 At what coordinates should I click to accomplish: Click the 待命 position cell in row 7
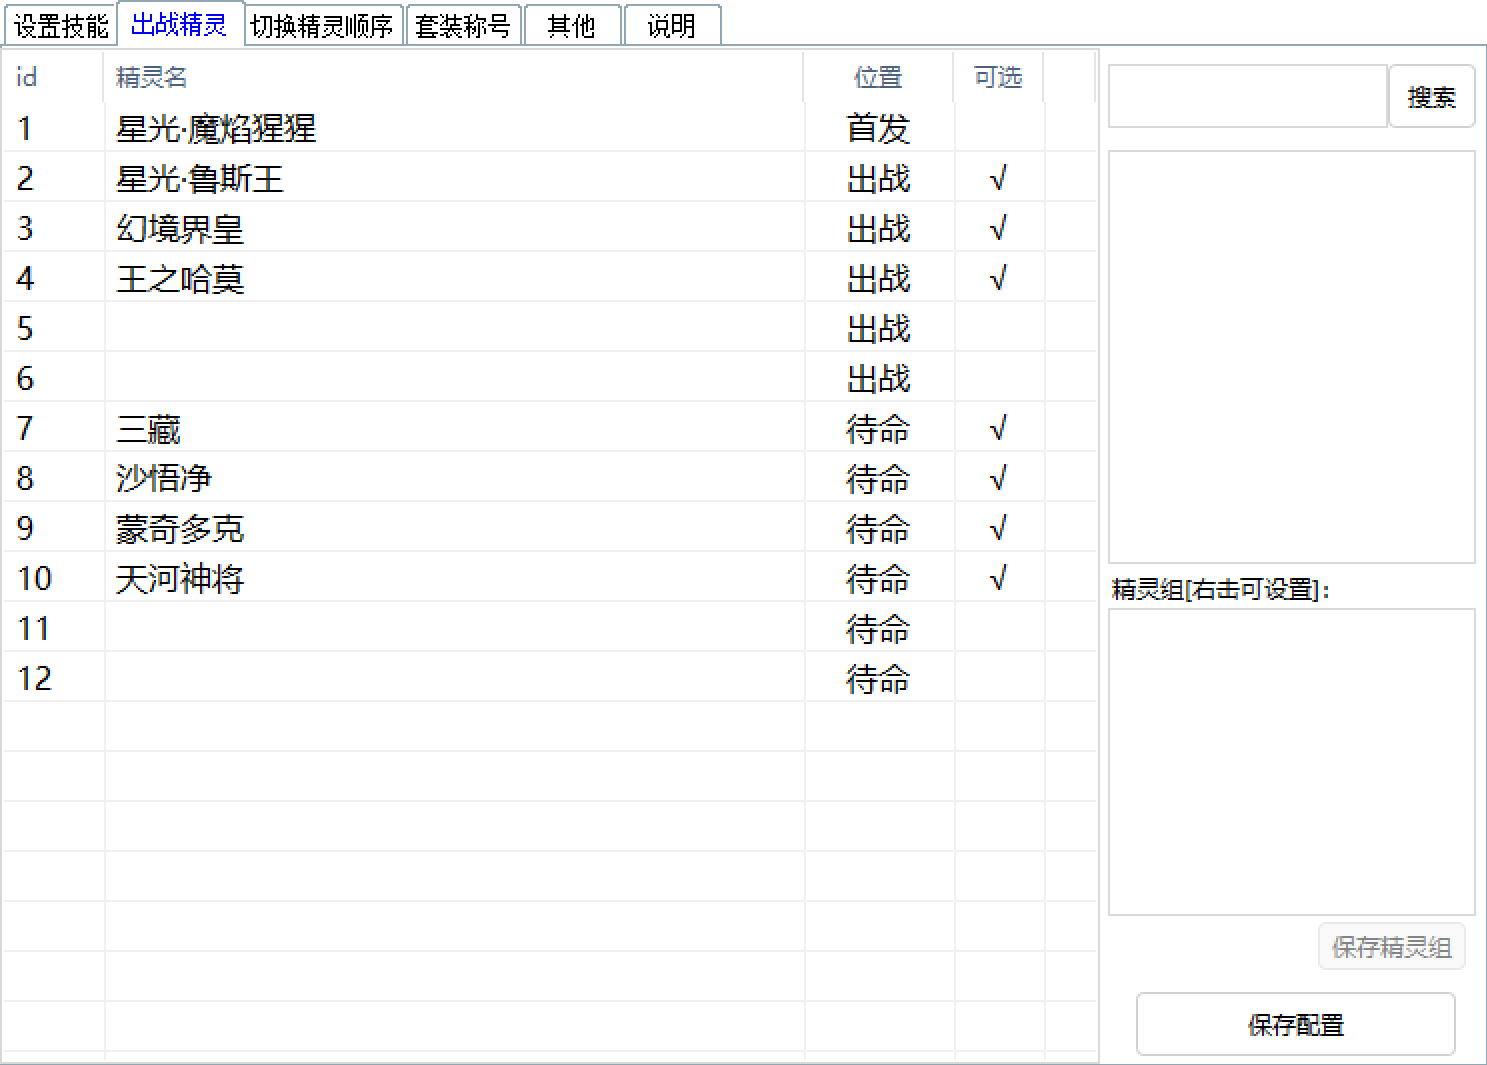(879, 428)
